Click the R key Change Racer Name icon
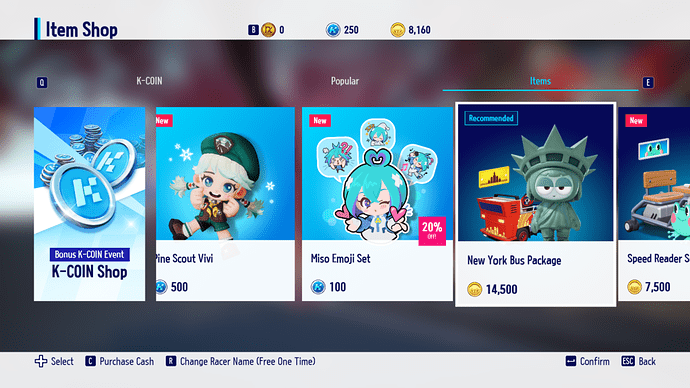690x388 pixels. tap(171, 361)
